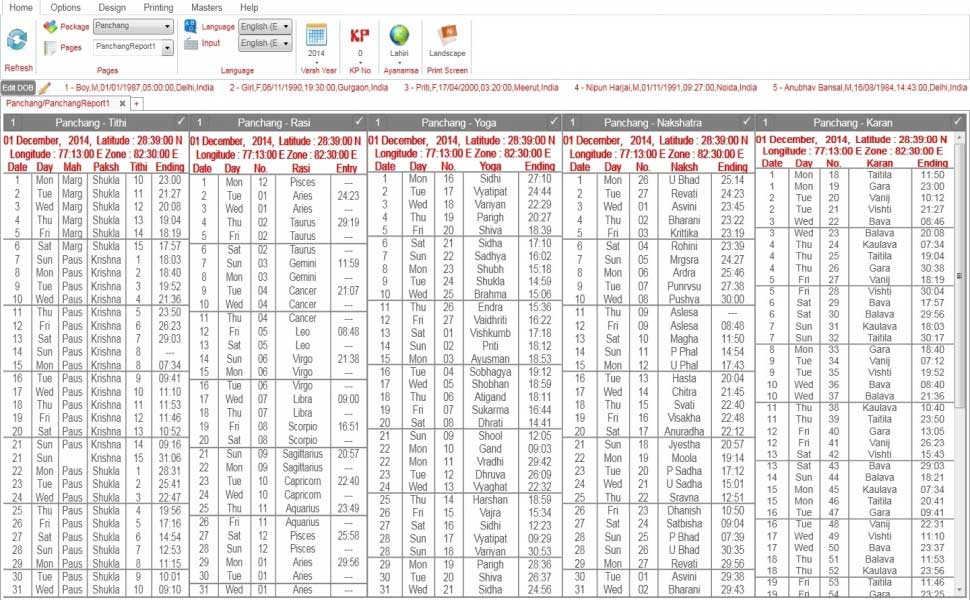970x600 pixels.
Task: Expand the 2014 Varsh Year dropdown arrow
Action: tap(316, 62)
